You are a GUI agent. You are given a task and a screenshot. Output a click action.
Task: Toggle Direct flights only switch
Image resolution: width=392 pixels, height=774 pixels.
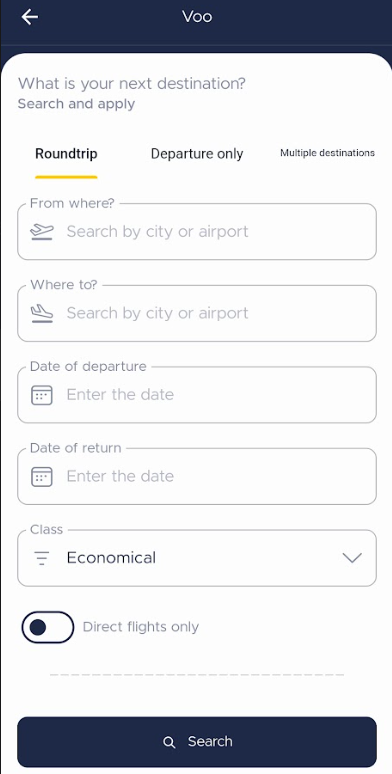point(48,627)
